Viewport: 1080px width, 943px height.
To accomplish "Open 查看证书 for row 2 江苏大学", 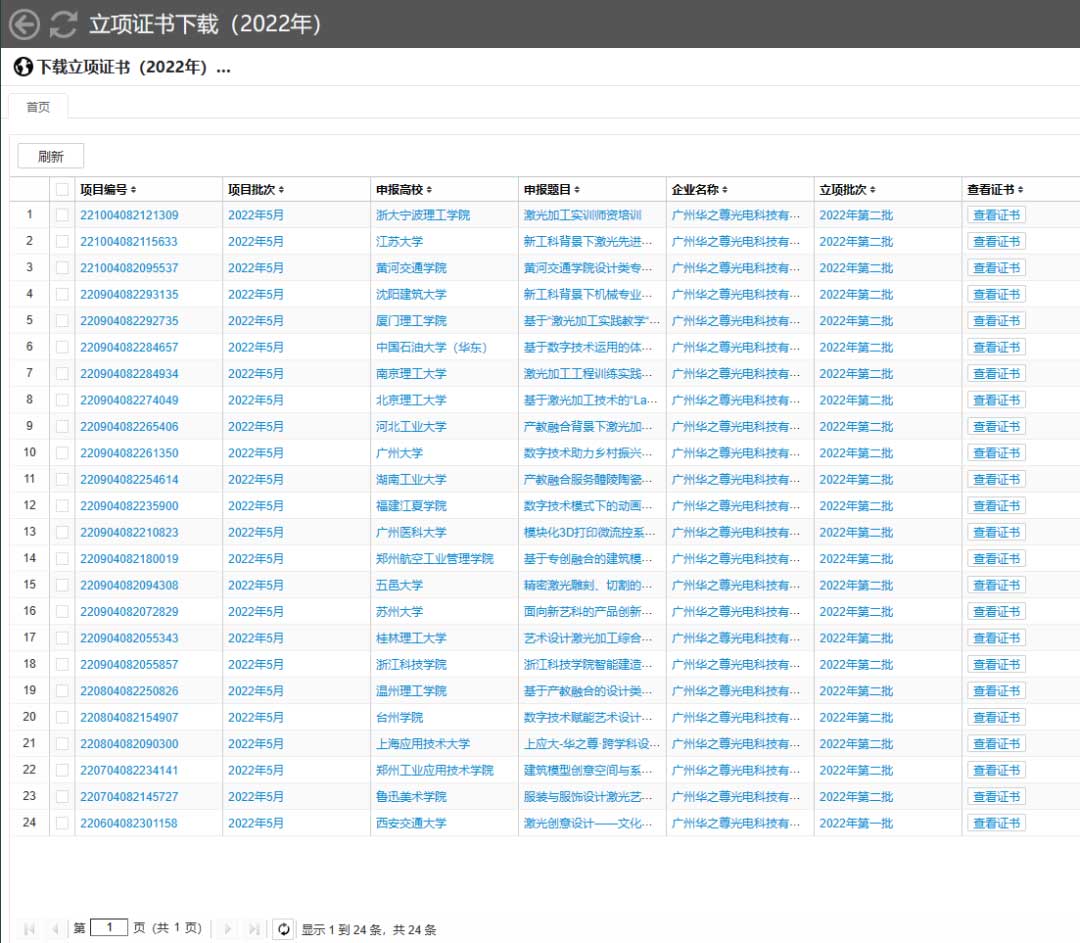I will click(x=996, y=241).
